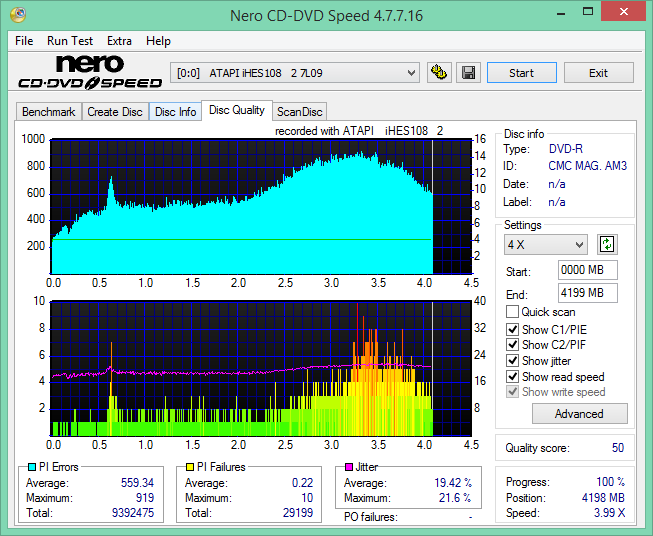Screen dimensions: 653x536
Task: Select the Disc Quality tab
Action: pyautogui.click(x=237, y=110)
